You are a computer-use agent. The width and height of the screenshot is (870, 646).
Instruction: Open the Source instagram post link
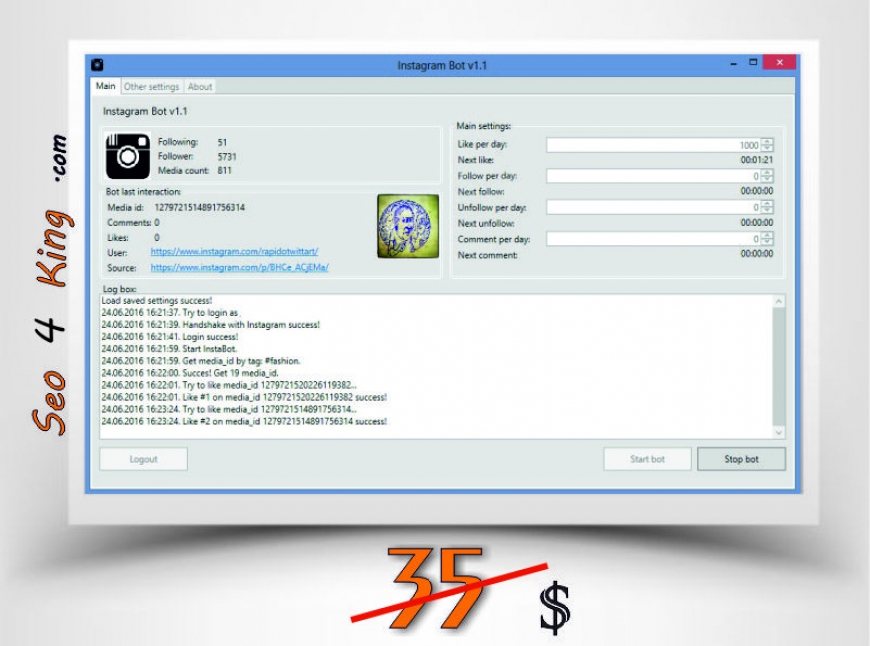coord(239,267)
